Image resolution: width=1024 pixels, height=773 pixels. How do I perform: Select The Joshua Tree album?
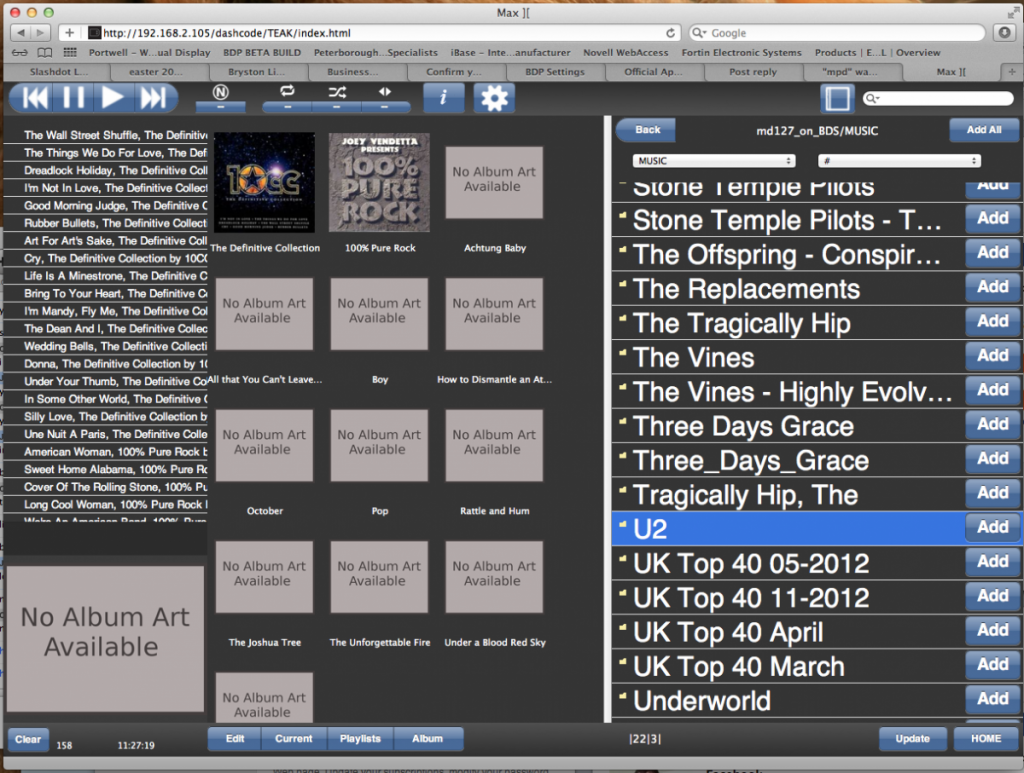[264, 576]
